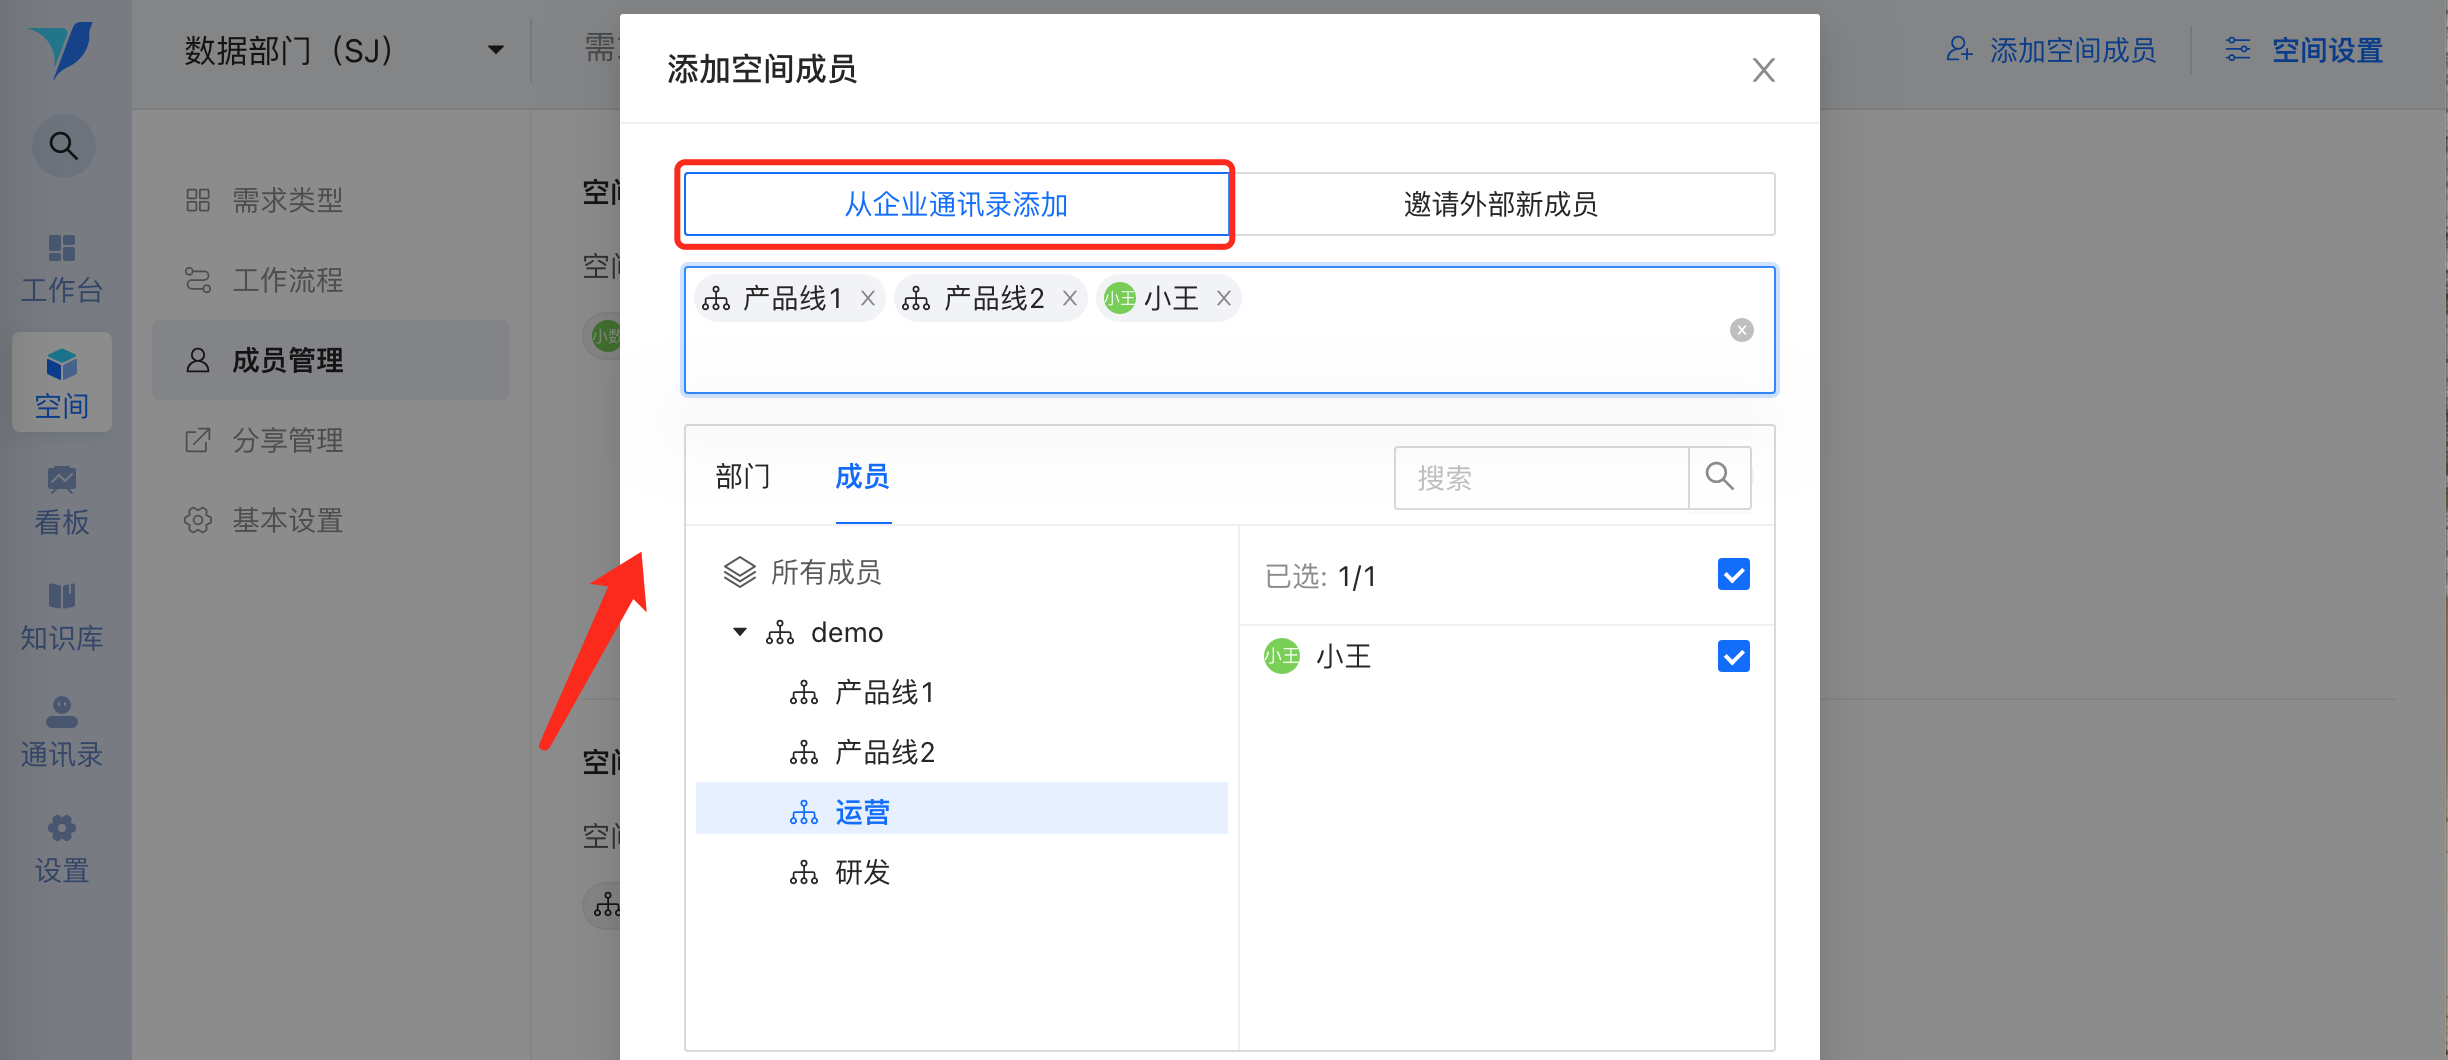This screenshot has width=2448, height=1060.
Task: Open the 数据部门 (SJ) space dropdown
Action: click(x=495, y=50)
